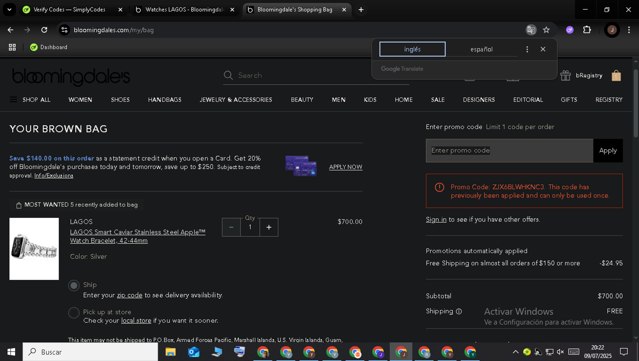Open the SHOES menu
Screen dimensions: 639x361
(x=120, y=99)
